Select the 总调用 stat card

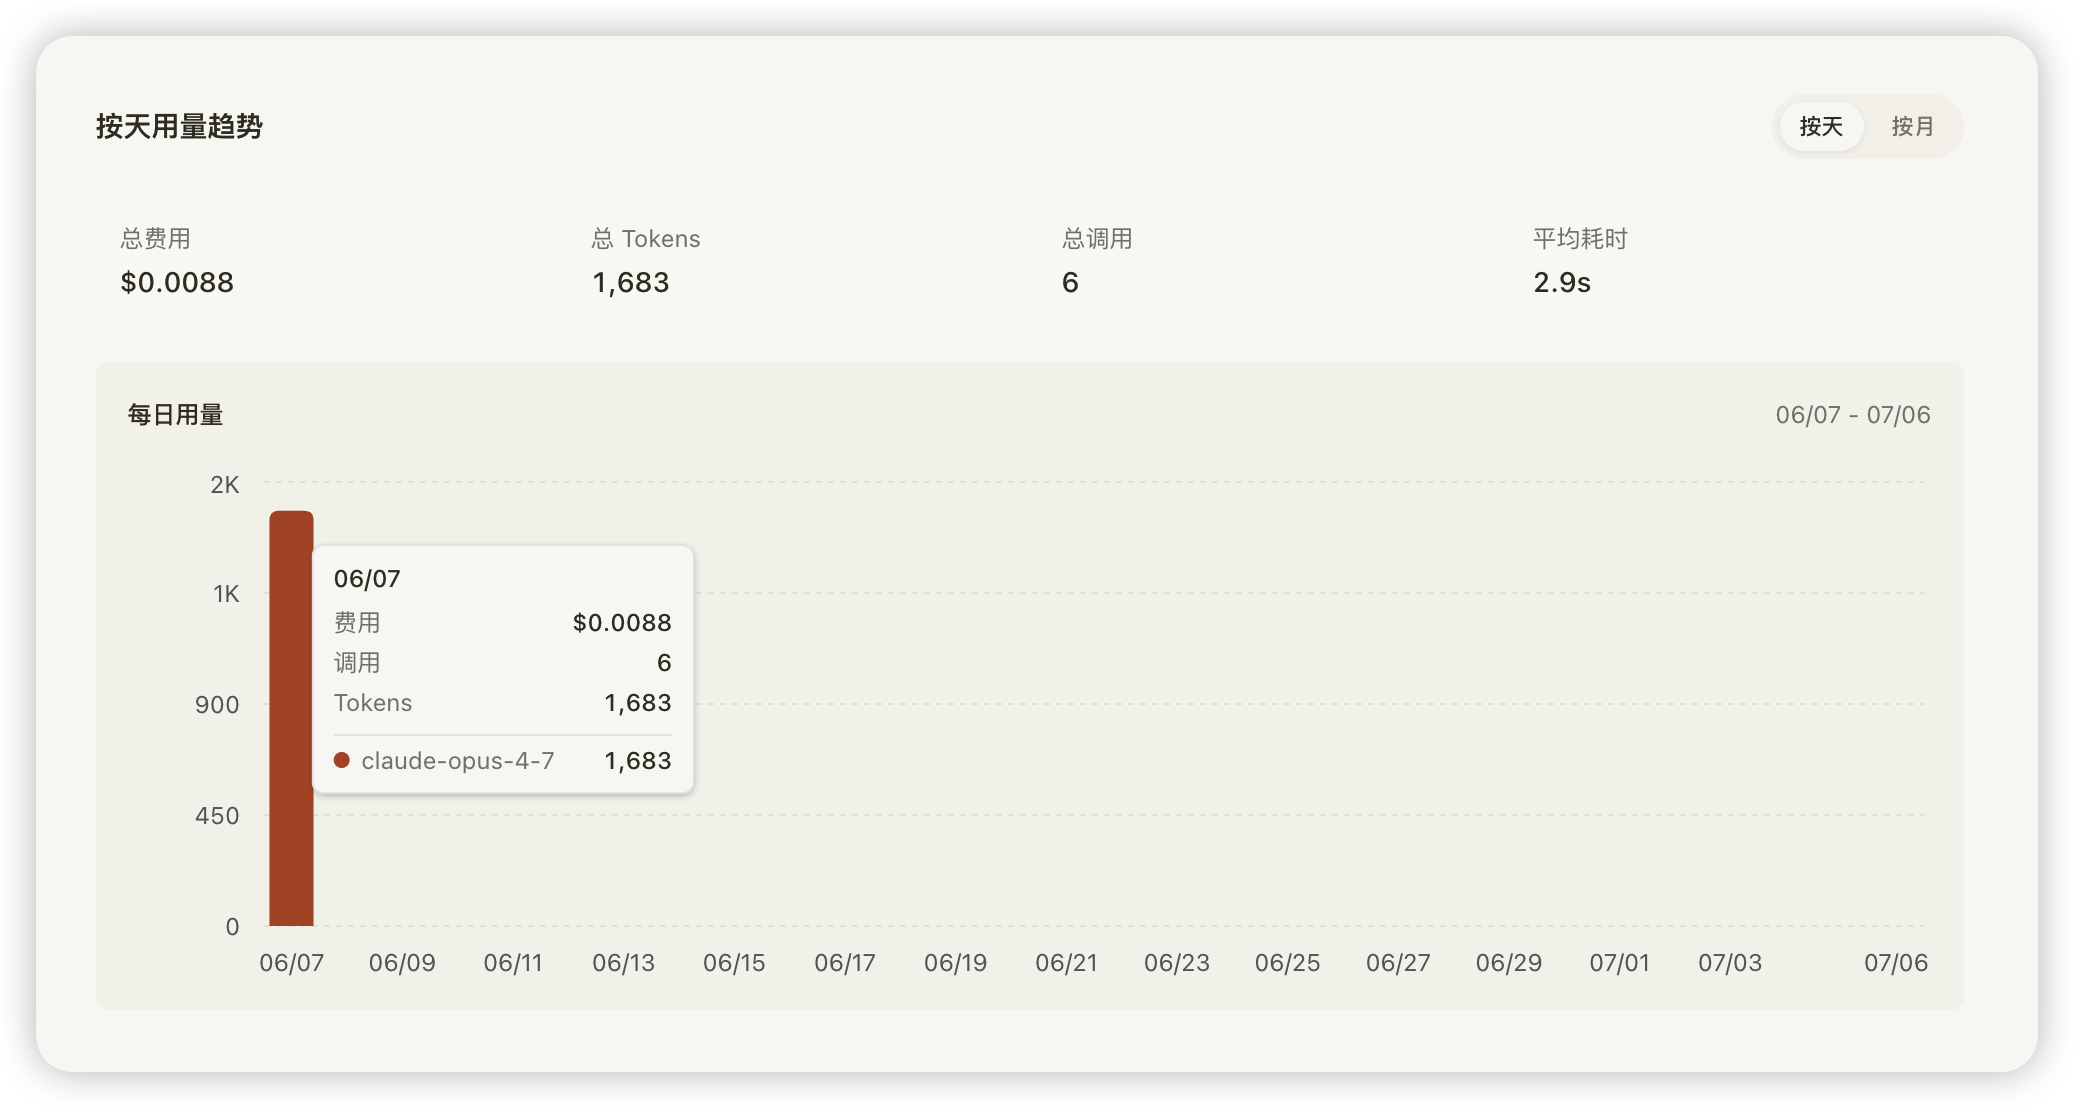[x=1265, y=262]
